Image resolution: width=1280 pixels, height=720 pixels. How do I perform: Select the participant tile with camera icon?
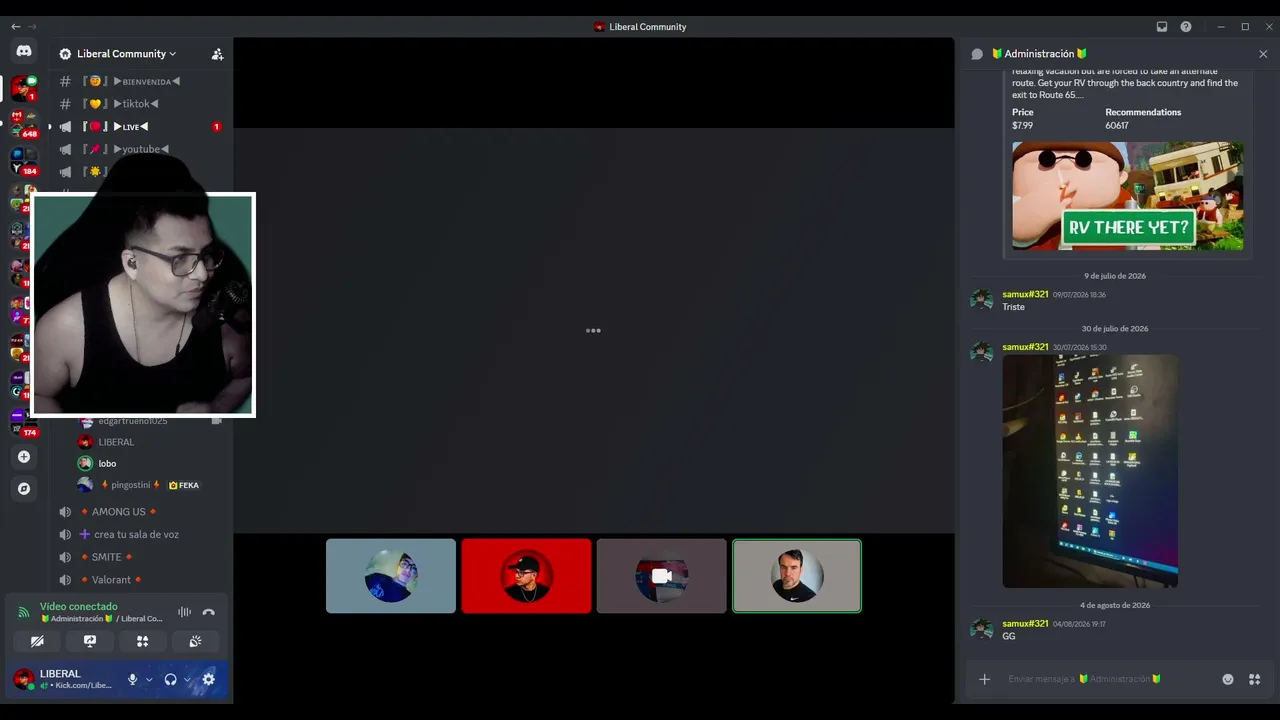pos(662,576)
